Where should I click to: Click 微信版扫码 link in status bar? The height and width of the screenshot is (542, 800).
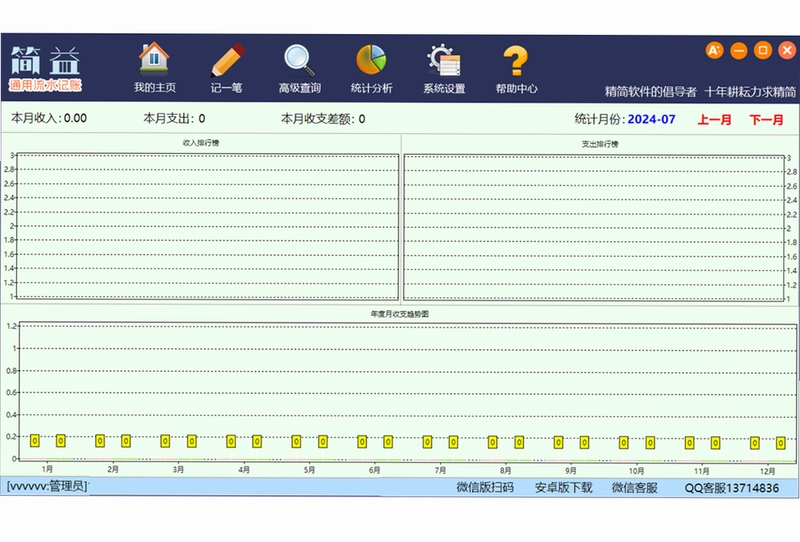click(x=485, y=487)
